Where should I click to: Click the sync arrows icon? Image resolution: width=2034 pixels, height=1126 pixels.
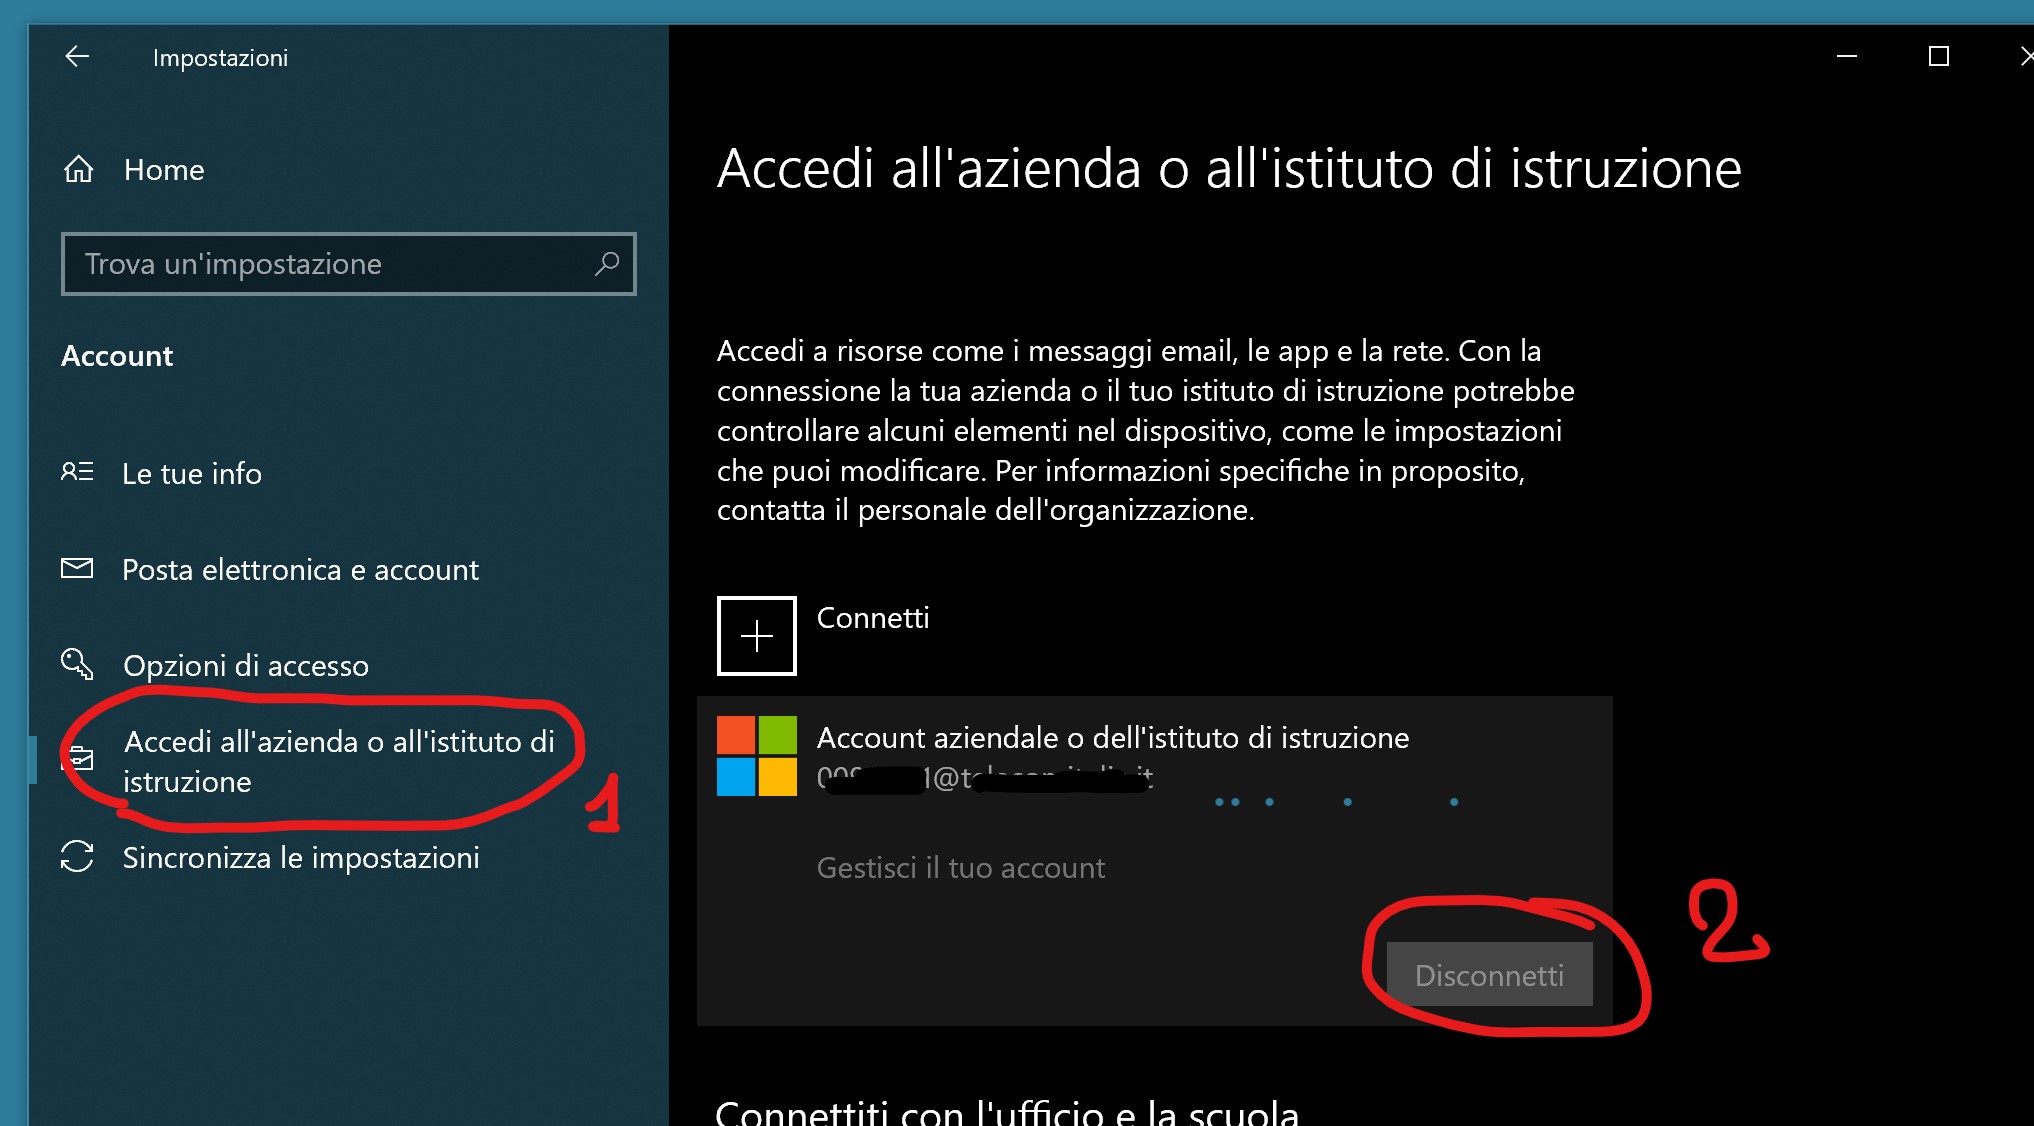click(x=77, y=857)
